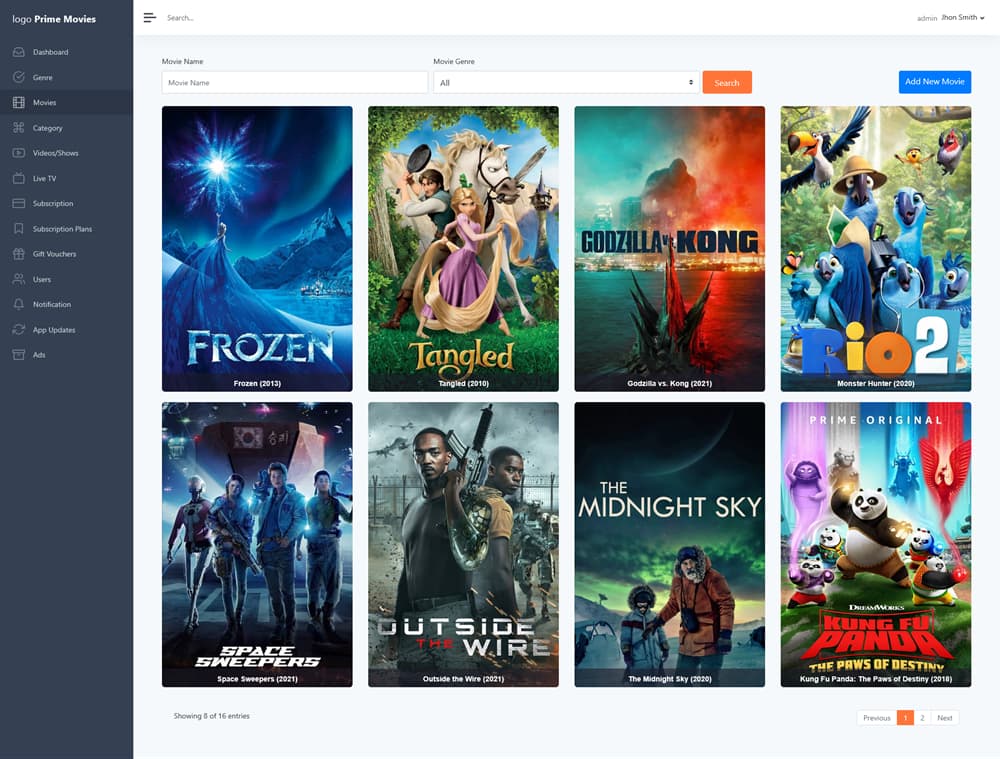Go to Genre section
Screen dimensions: 1000x759
pos(66,77)
